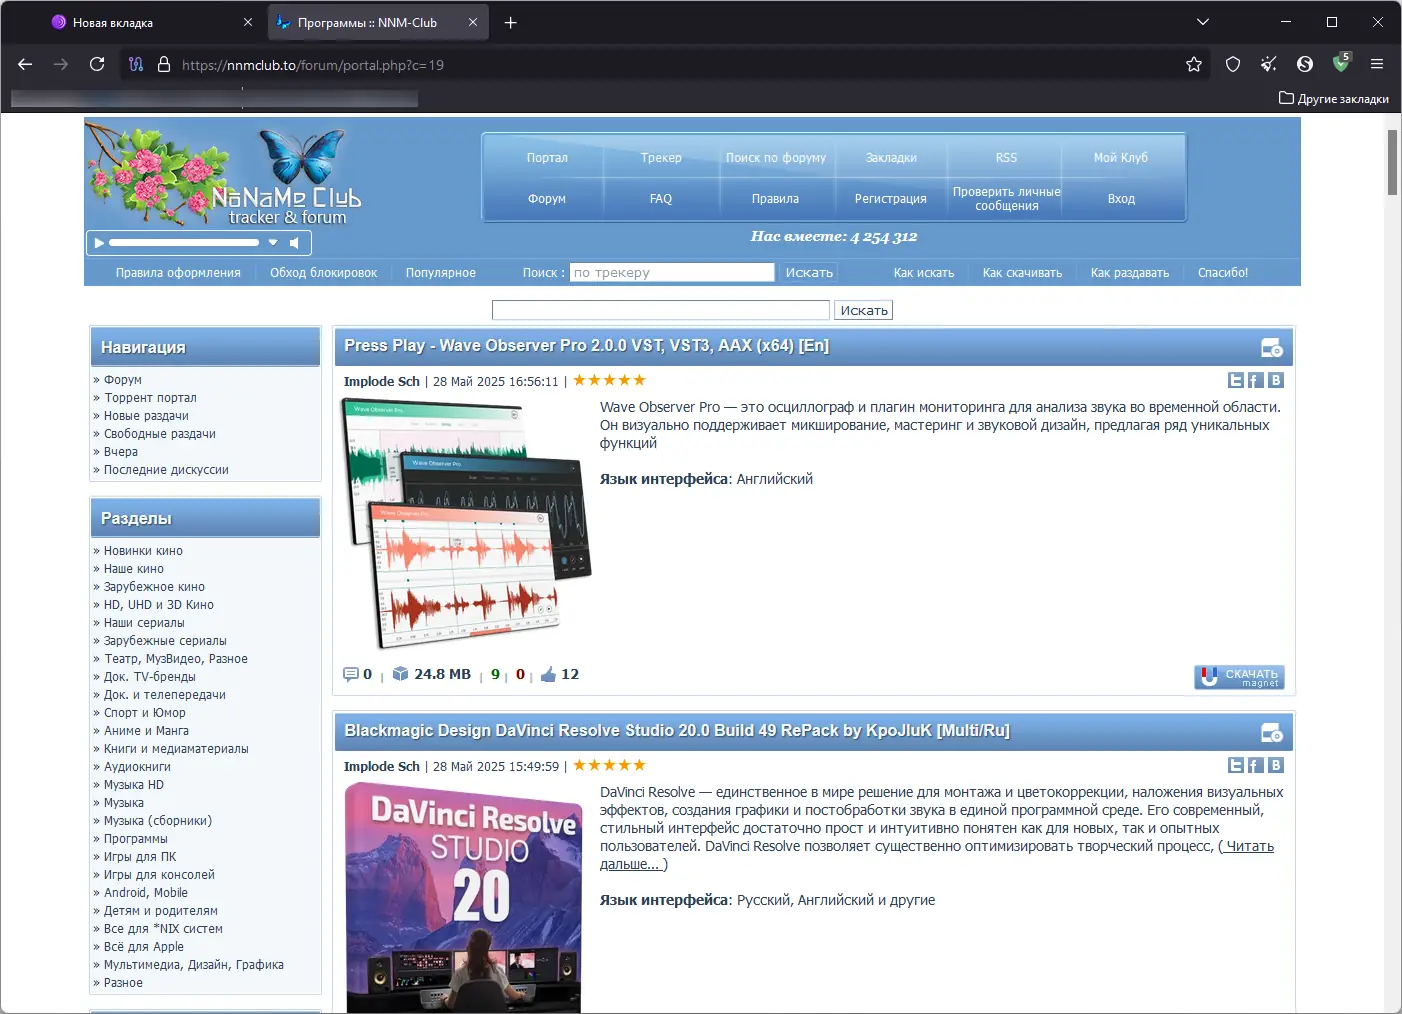Viewport: 1402px width, 1014px height.
Task: Share Wave Observer Pro post on Twitter
Action: point(1236,380)
